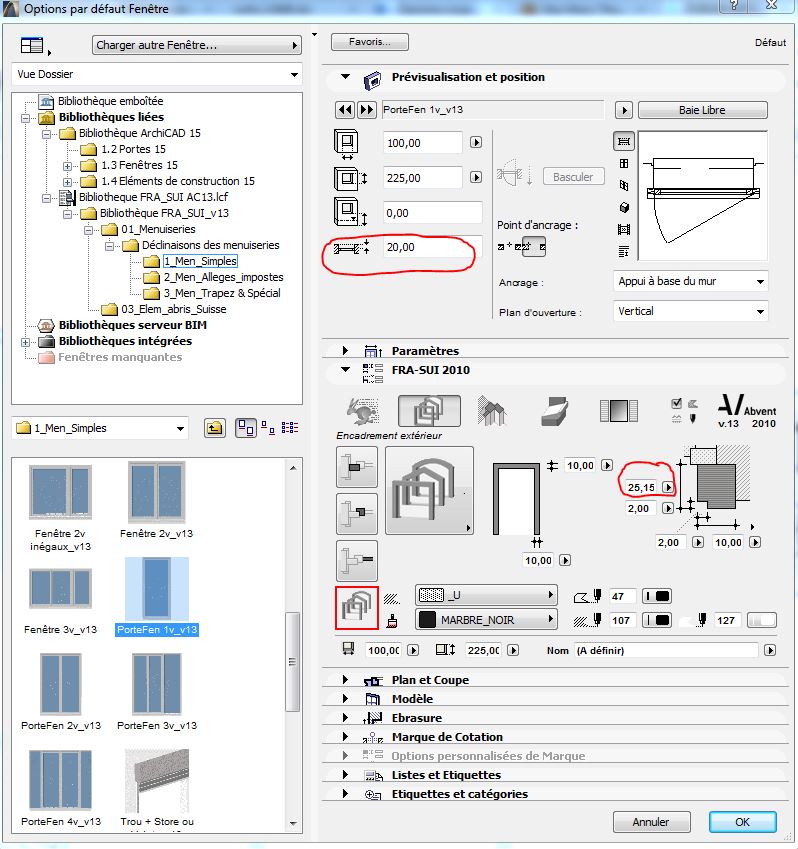Toggle the anchor point center button
The height and width of the screenshot is (849, 798).
[x=533, y=247]
